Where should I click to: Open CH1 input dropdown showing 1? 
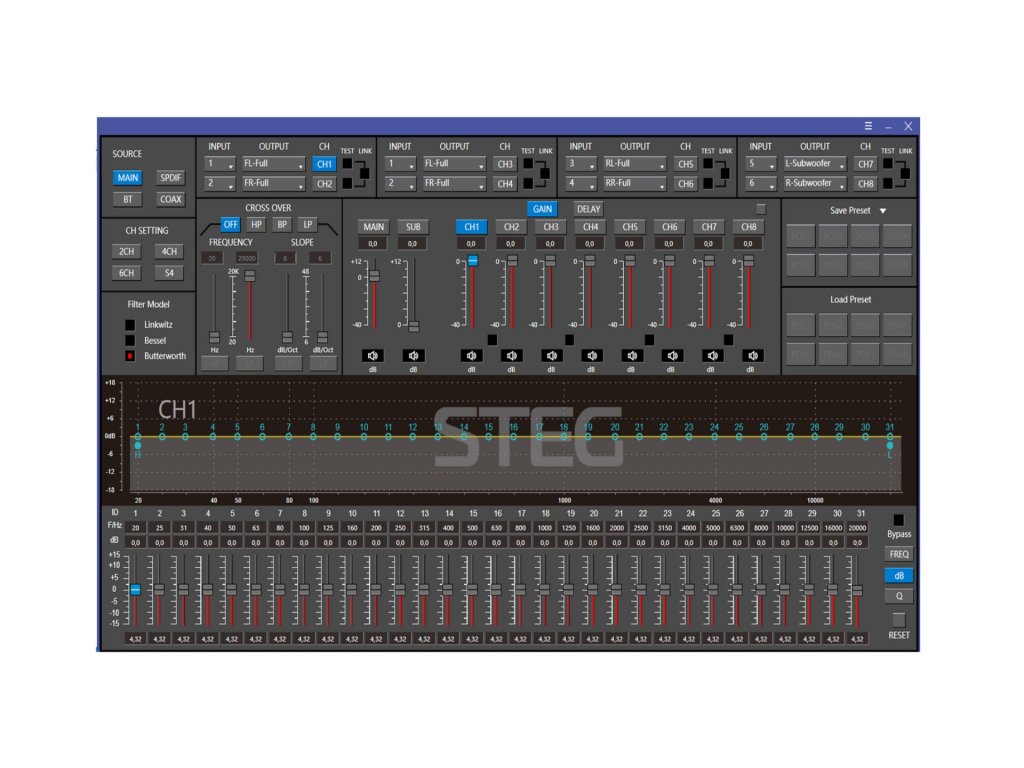click(x=220, y=164)
